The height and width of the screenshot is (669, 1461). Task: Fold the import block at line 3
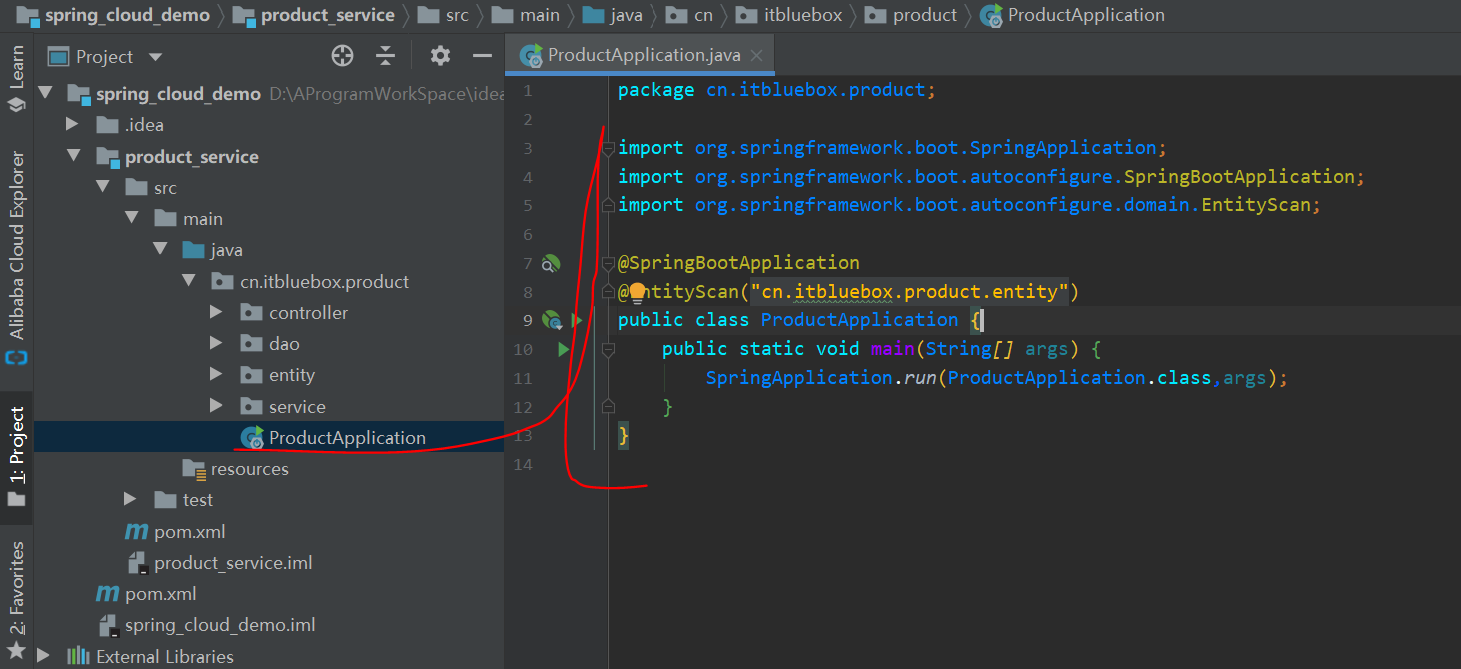point(607,148)
